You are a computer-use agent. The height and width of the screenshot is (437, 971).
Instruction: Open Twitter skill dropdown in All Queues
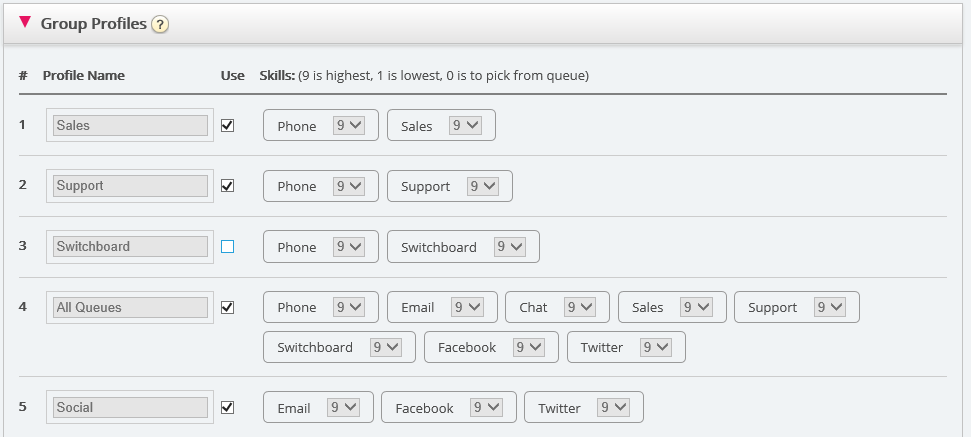(x=656, y=347)
